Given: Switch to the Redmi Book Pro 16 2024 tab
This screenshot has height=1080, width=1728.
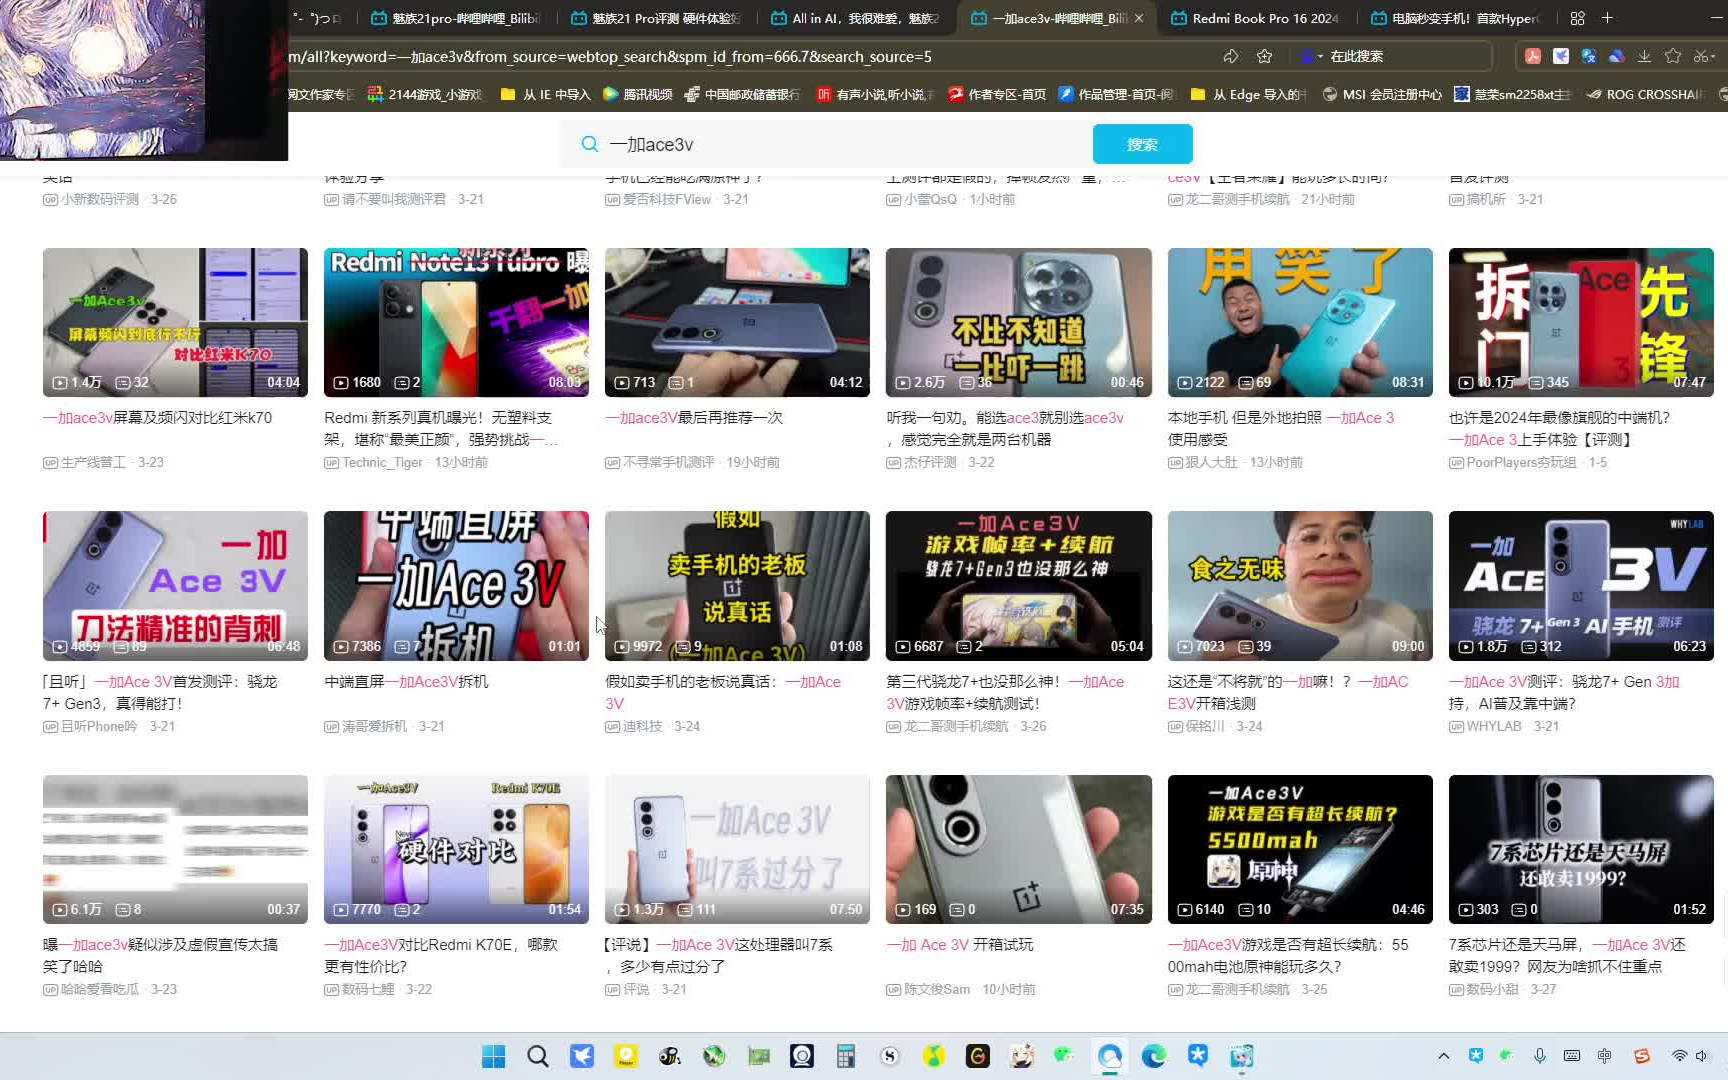Looking at the screenshot, I should point(1255,18).
